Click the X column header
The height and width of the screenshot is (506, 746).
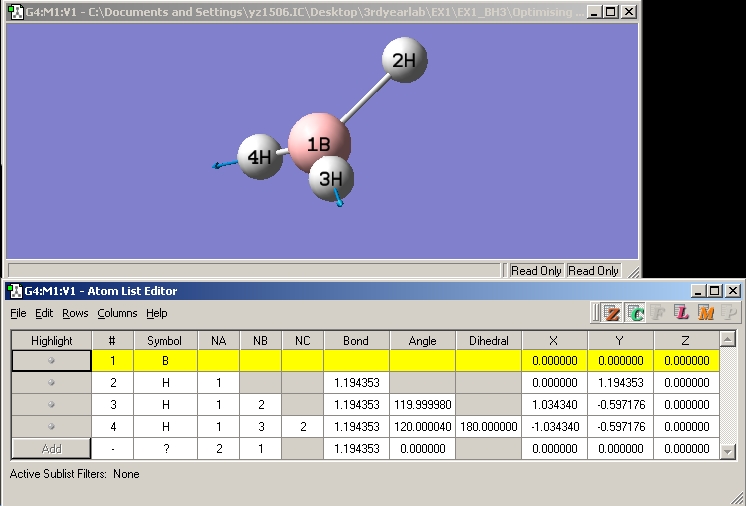[x=554, y=341]
